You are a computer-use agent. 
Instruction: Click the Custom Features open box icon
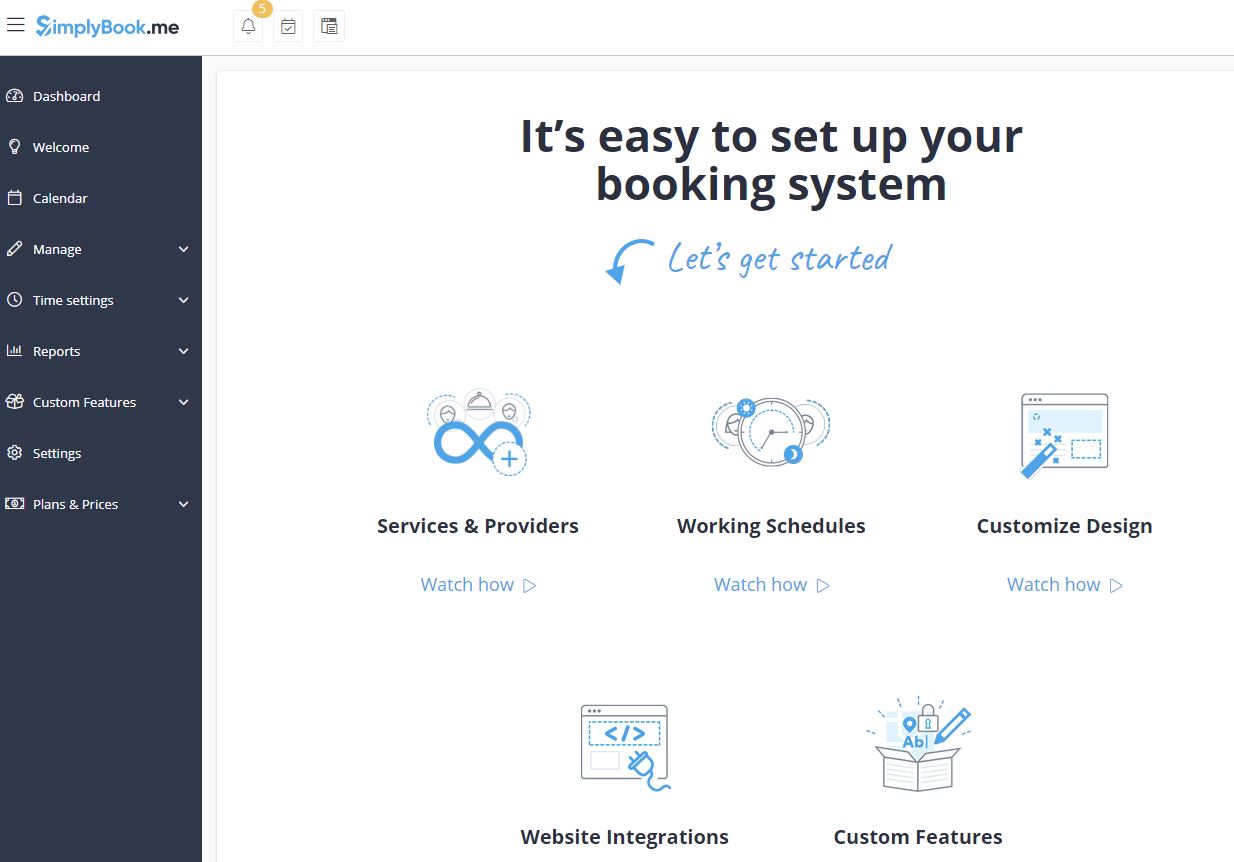(x=918, y=745)
